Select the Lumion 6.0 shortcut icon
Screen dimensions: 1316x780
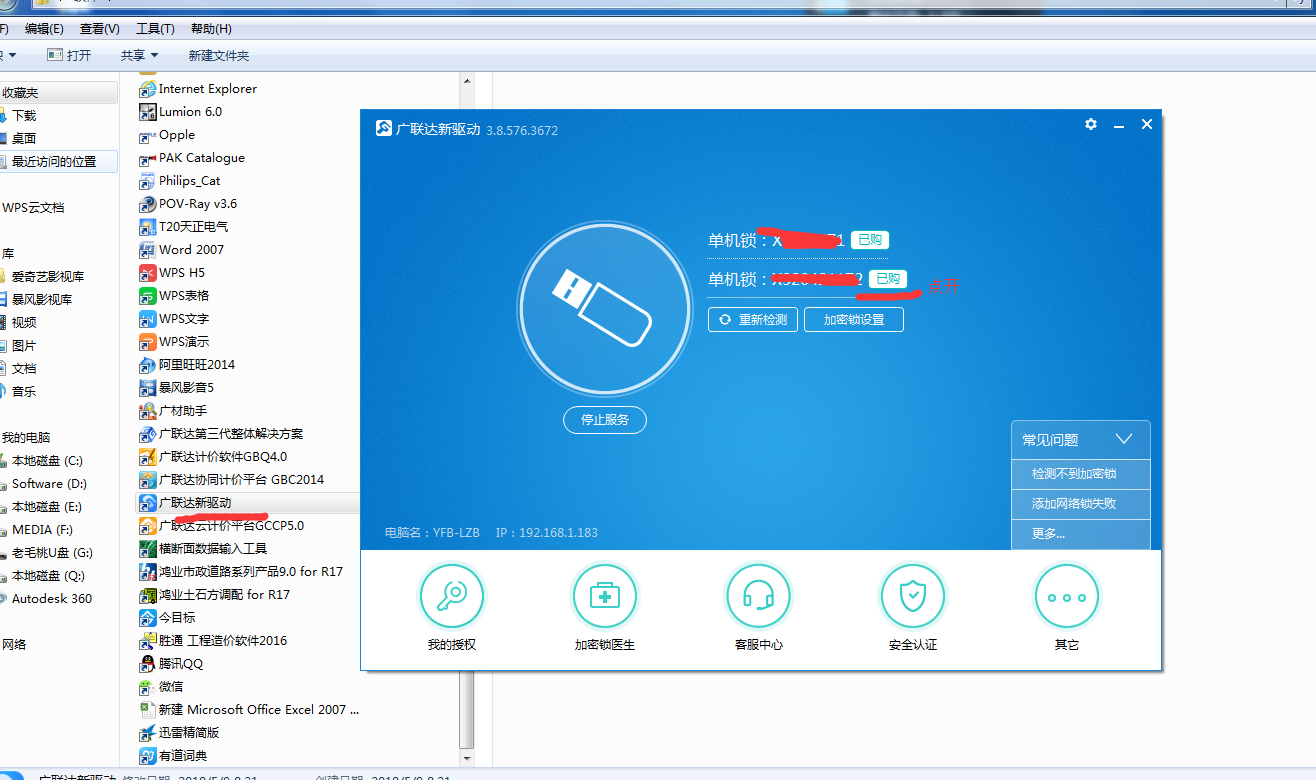click(148, 112)
